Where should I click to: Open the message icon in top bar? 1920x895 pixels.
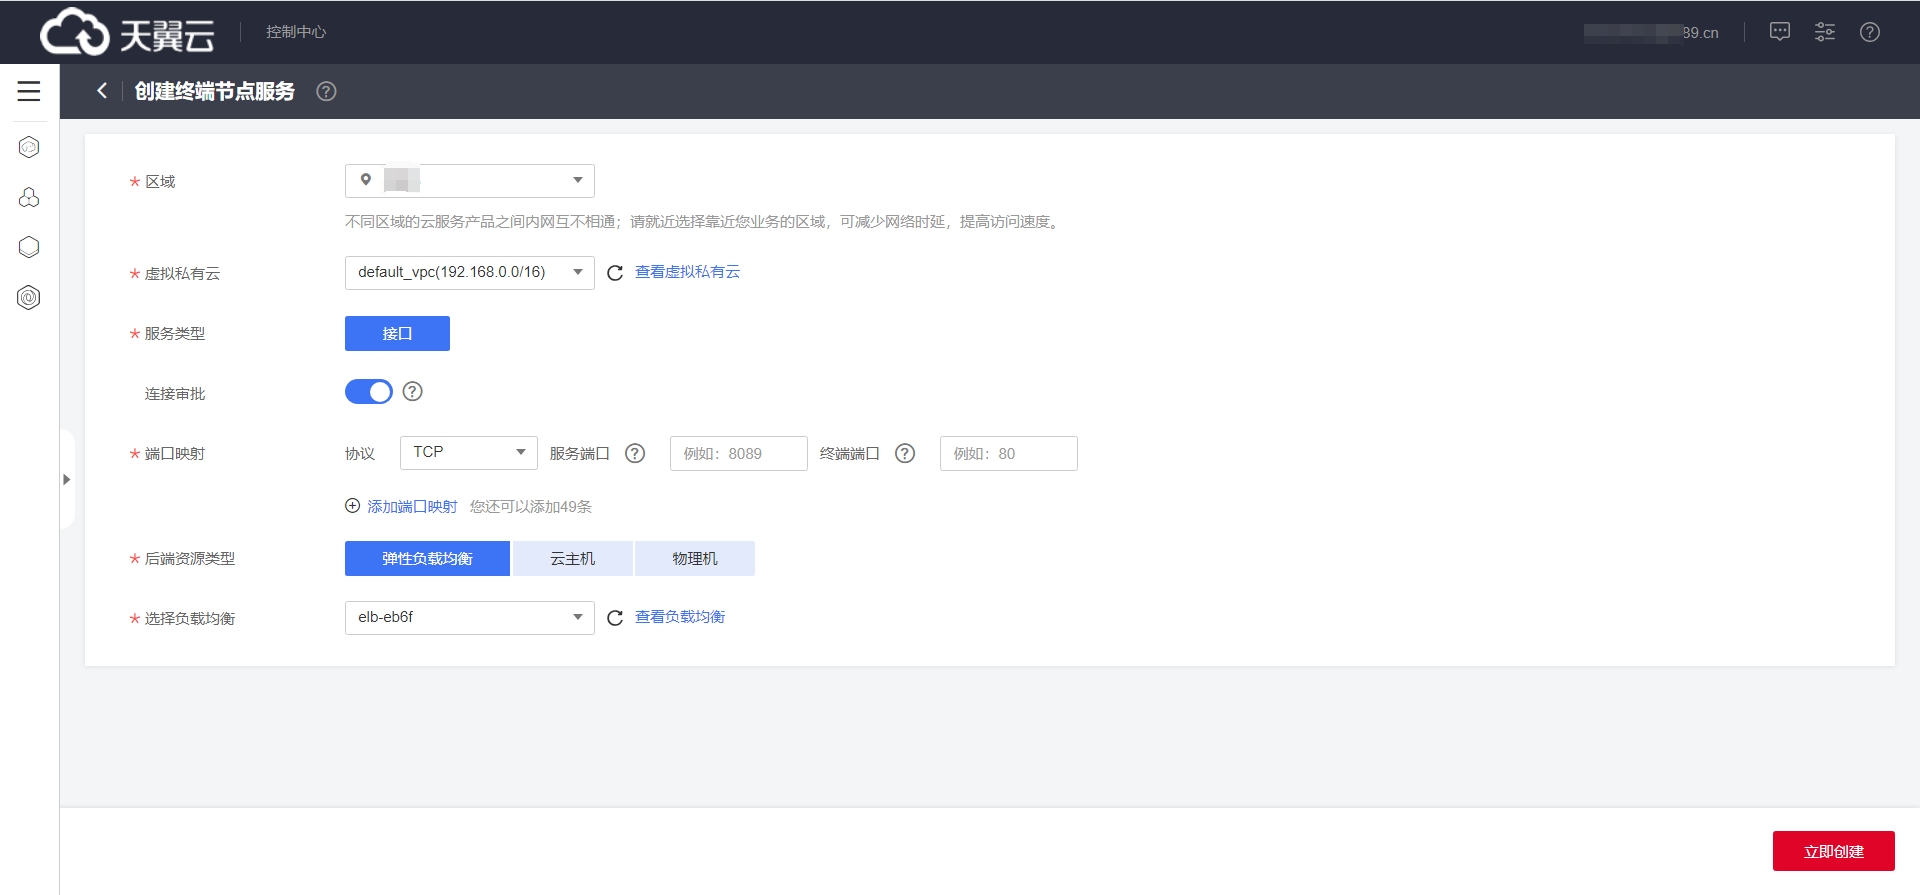[1779, 32]
